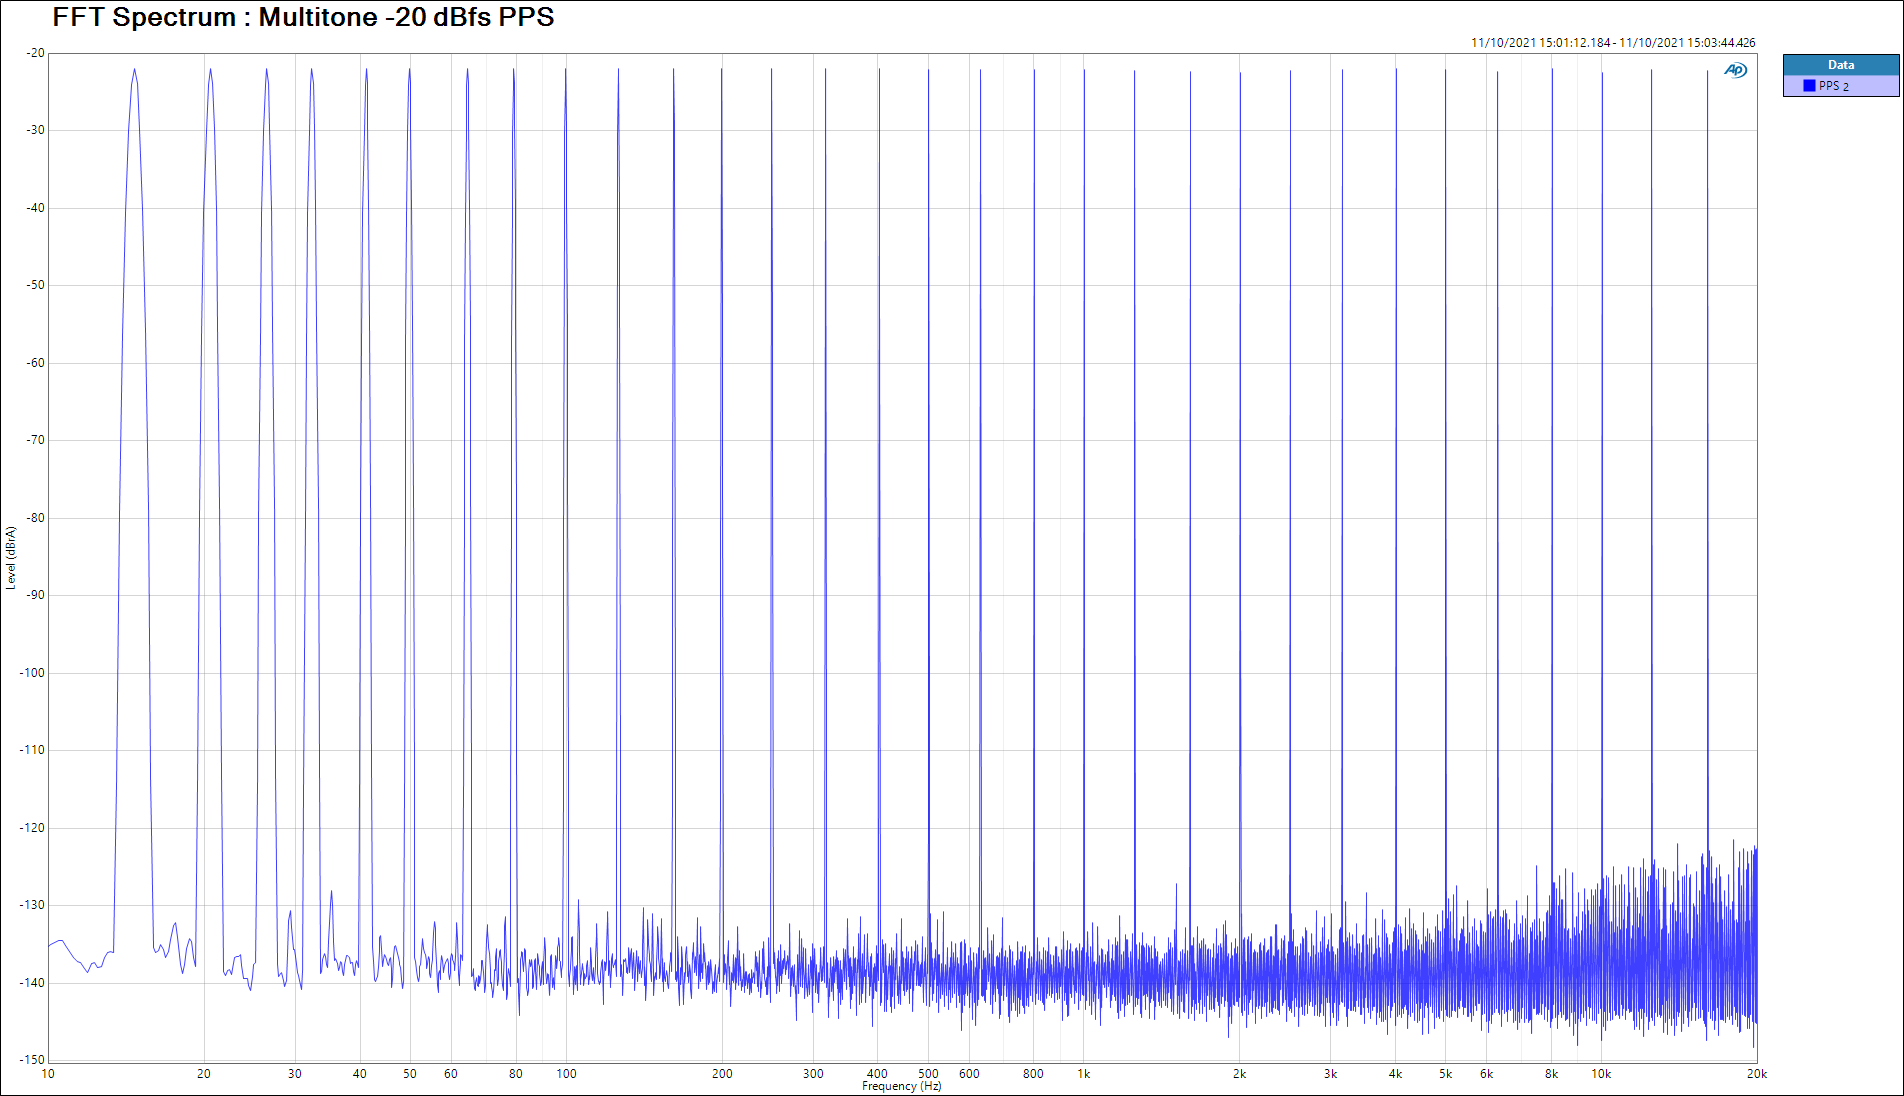Click the -150 level axis tick label
Screen dimensions: 1904x1096
[x=32, y=1060]
